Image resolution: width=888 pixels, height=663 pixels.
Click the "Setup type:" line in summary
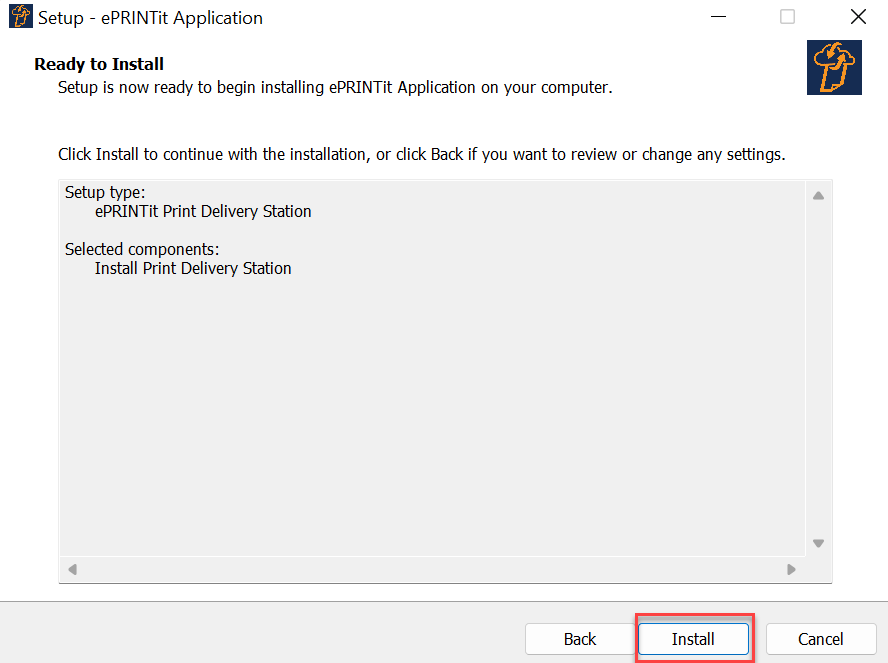click(105, 192)
